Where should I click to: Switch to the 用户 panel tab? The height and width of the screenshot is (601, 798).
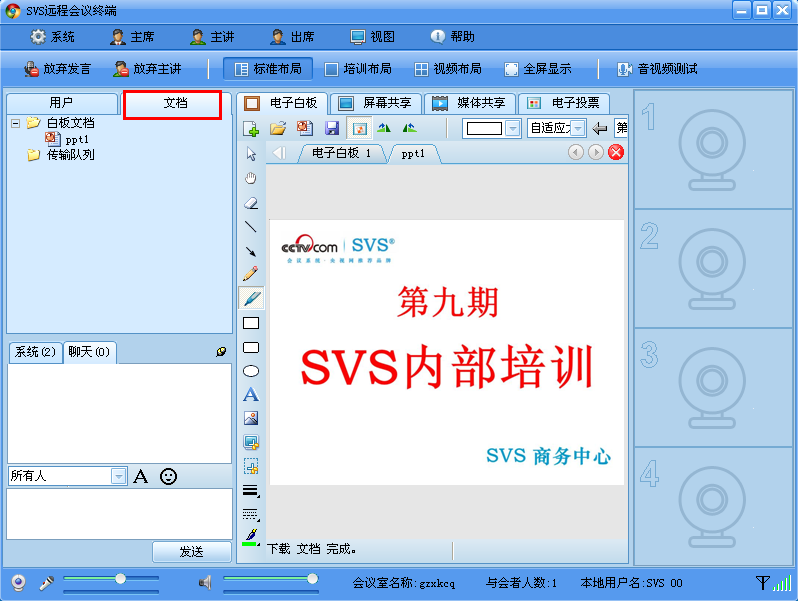[x=62, y=103]
